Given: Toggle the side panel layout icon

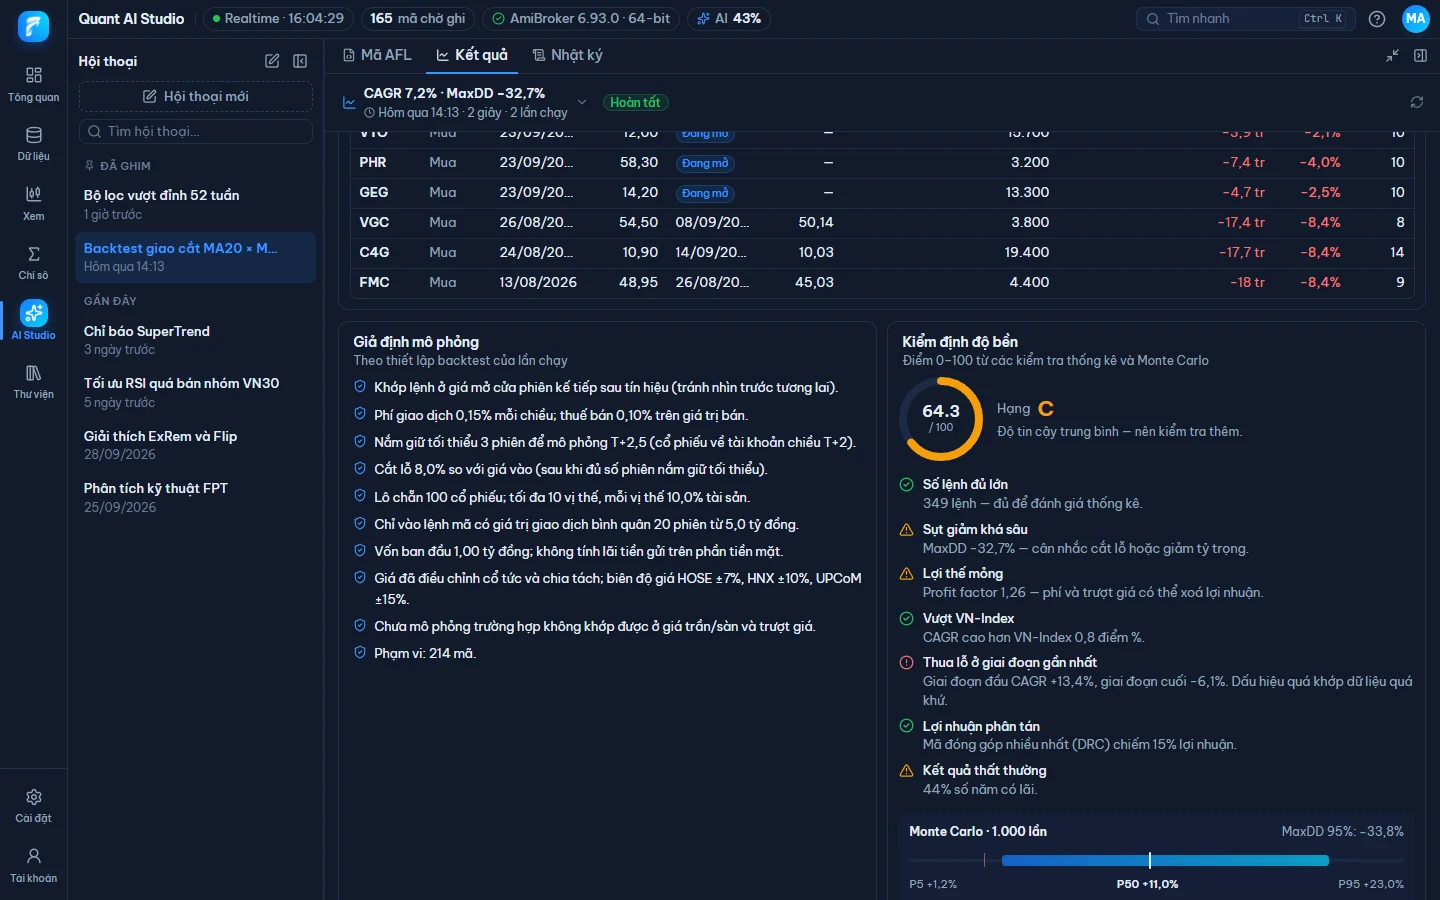Looking at the screenshot, I should coord(1420,56).
